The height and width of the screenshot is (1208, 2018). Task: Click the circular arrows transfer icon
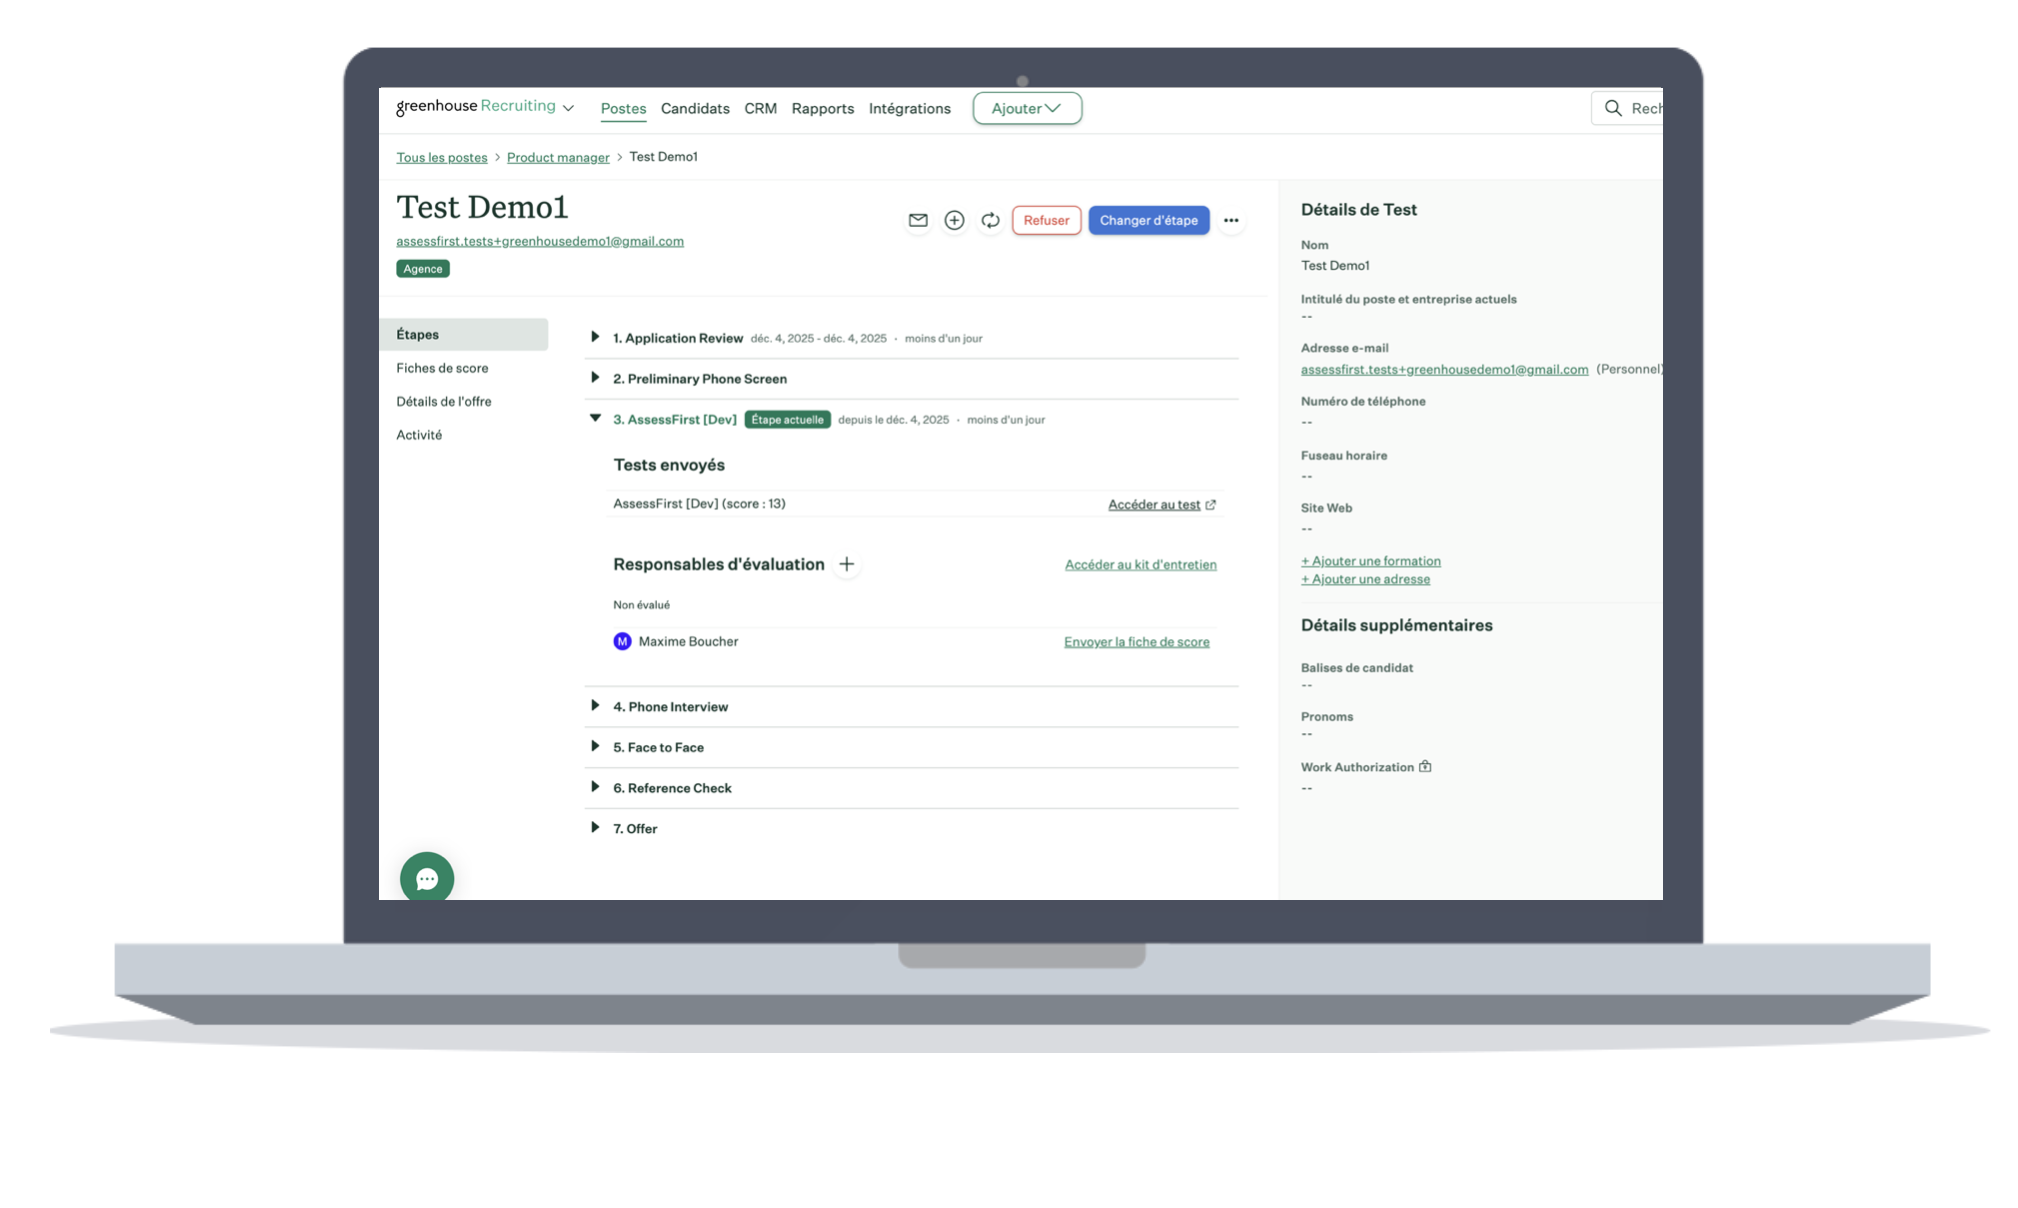tap(990, 220)
